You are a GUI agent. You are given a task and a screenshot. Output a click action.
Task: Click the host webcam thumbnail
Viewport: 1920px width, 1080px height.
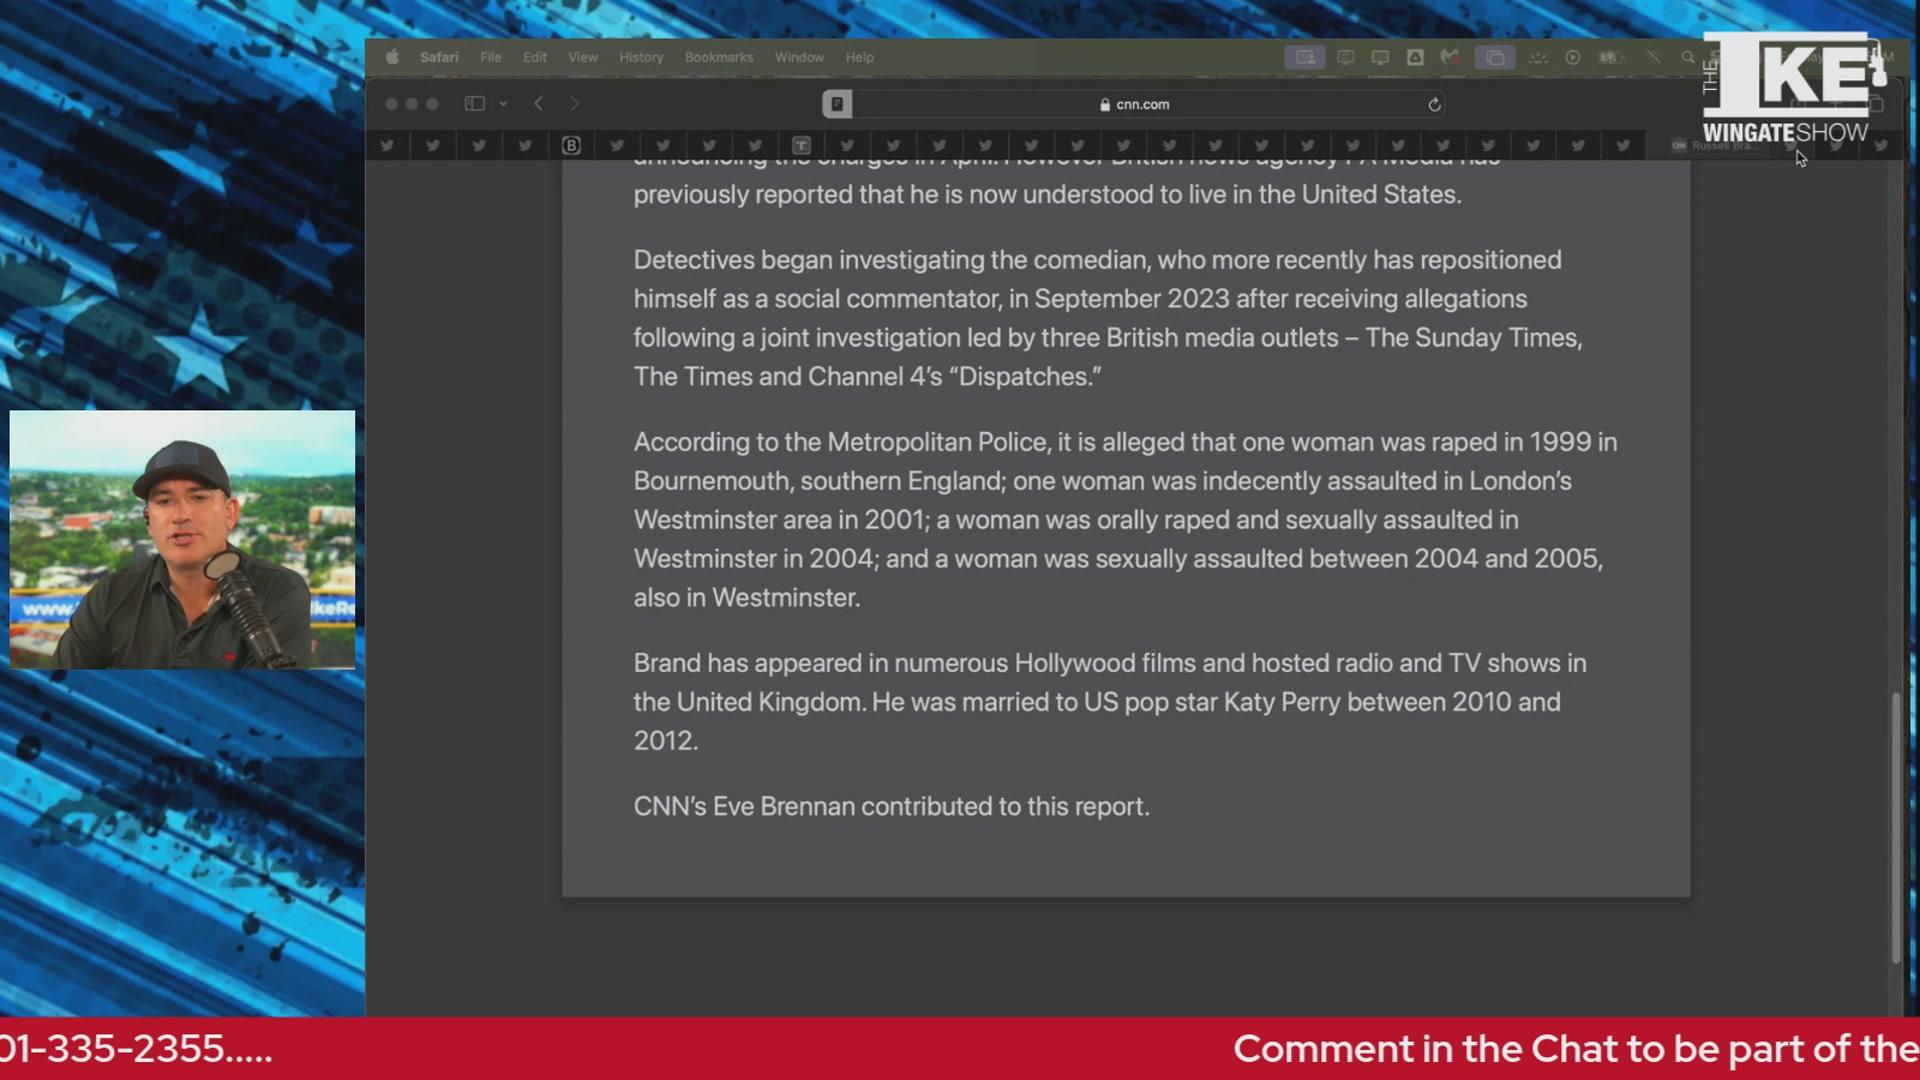pos(182,539)
